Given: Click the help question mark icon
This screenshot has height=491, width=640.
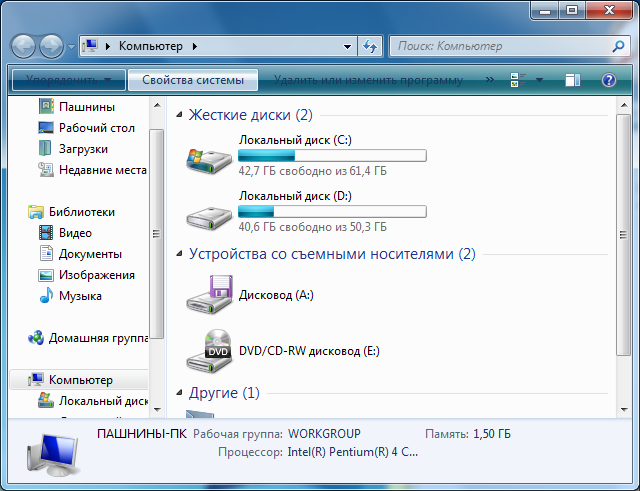Looking at the screenshot, I should click(608, 80).
